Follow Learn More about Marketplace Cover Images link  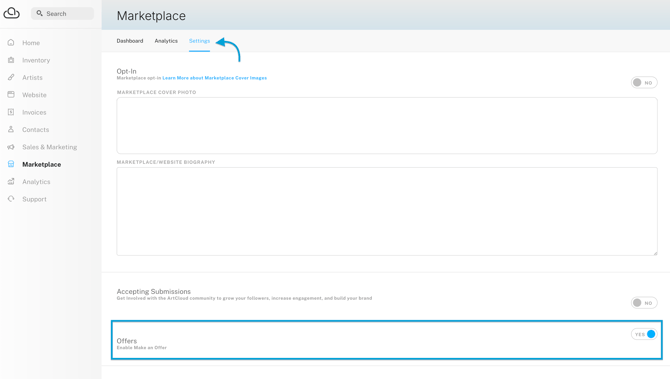(215, 78)
